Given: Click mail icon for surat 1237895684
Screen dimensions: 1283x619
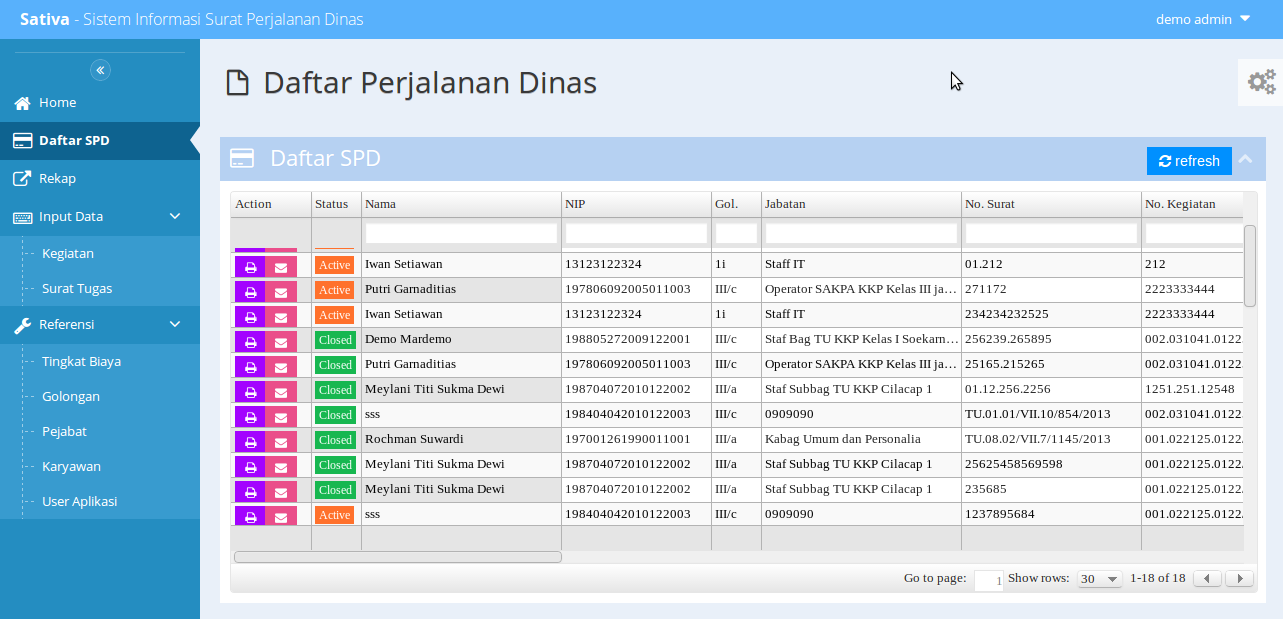Looking at the screenshot, I should [x=281, y=516].
